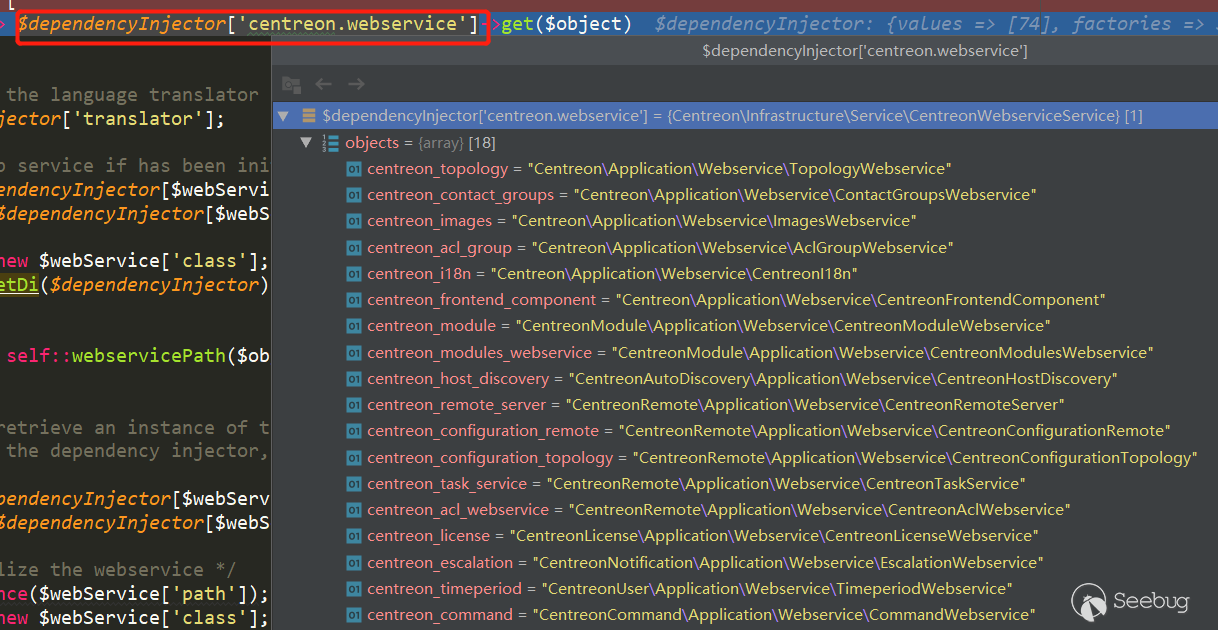Screen dimensions: 1218x630
Task: Click the jector['translator']; code line
Action: [113, 119]
